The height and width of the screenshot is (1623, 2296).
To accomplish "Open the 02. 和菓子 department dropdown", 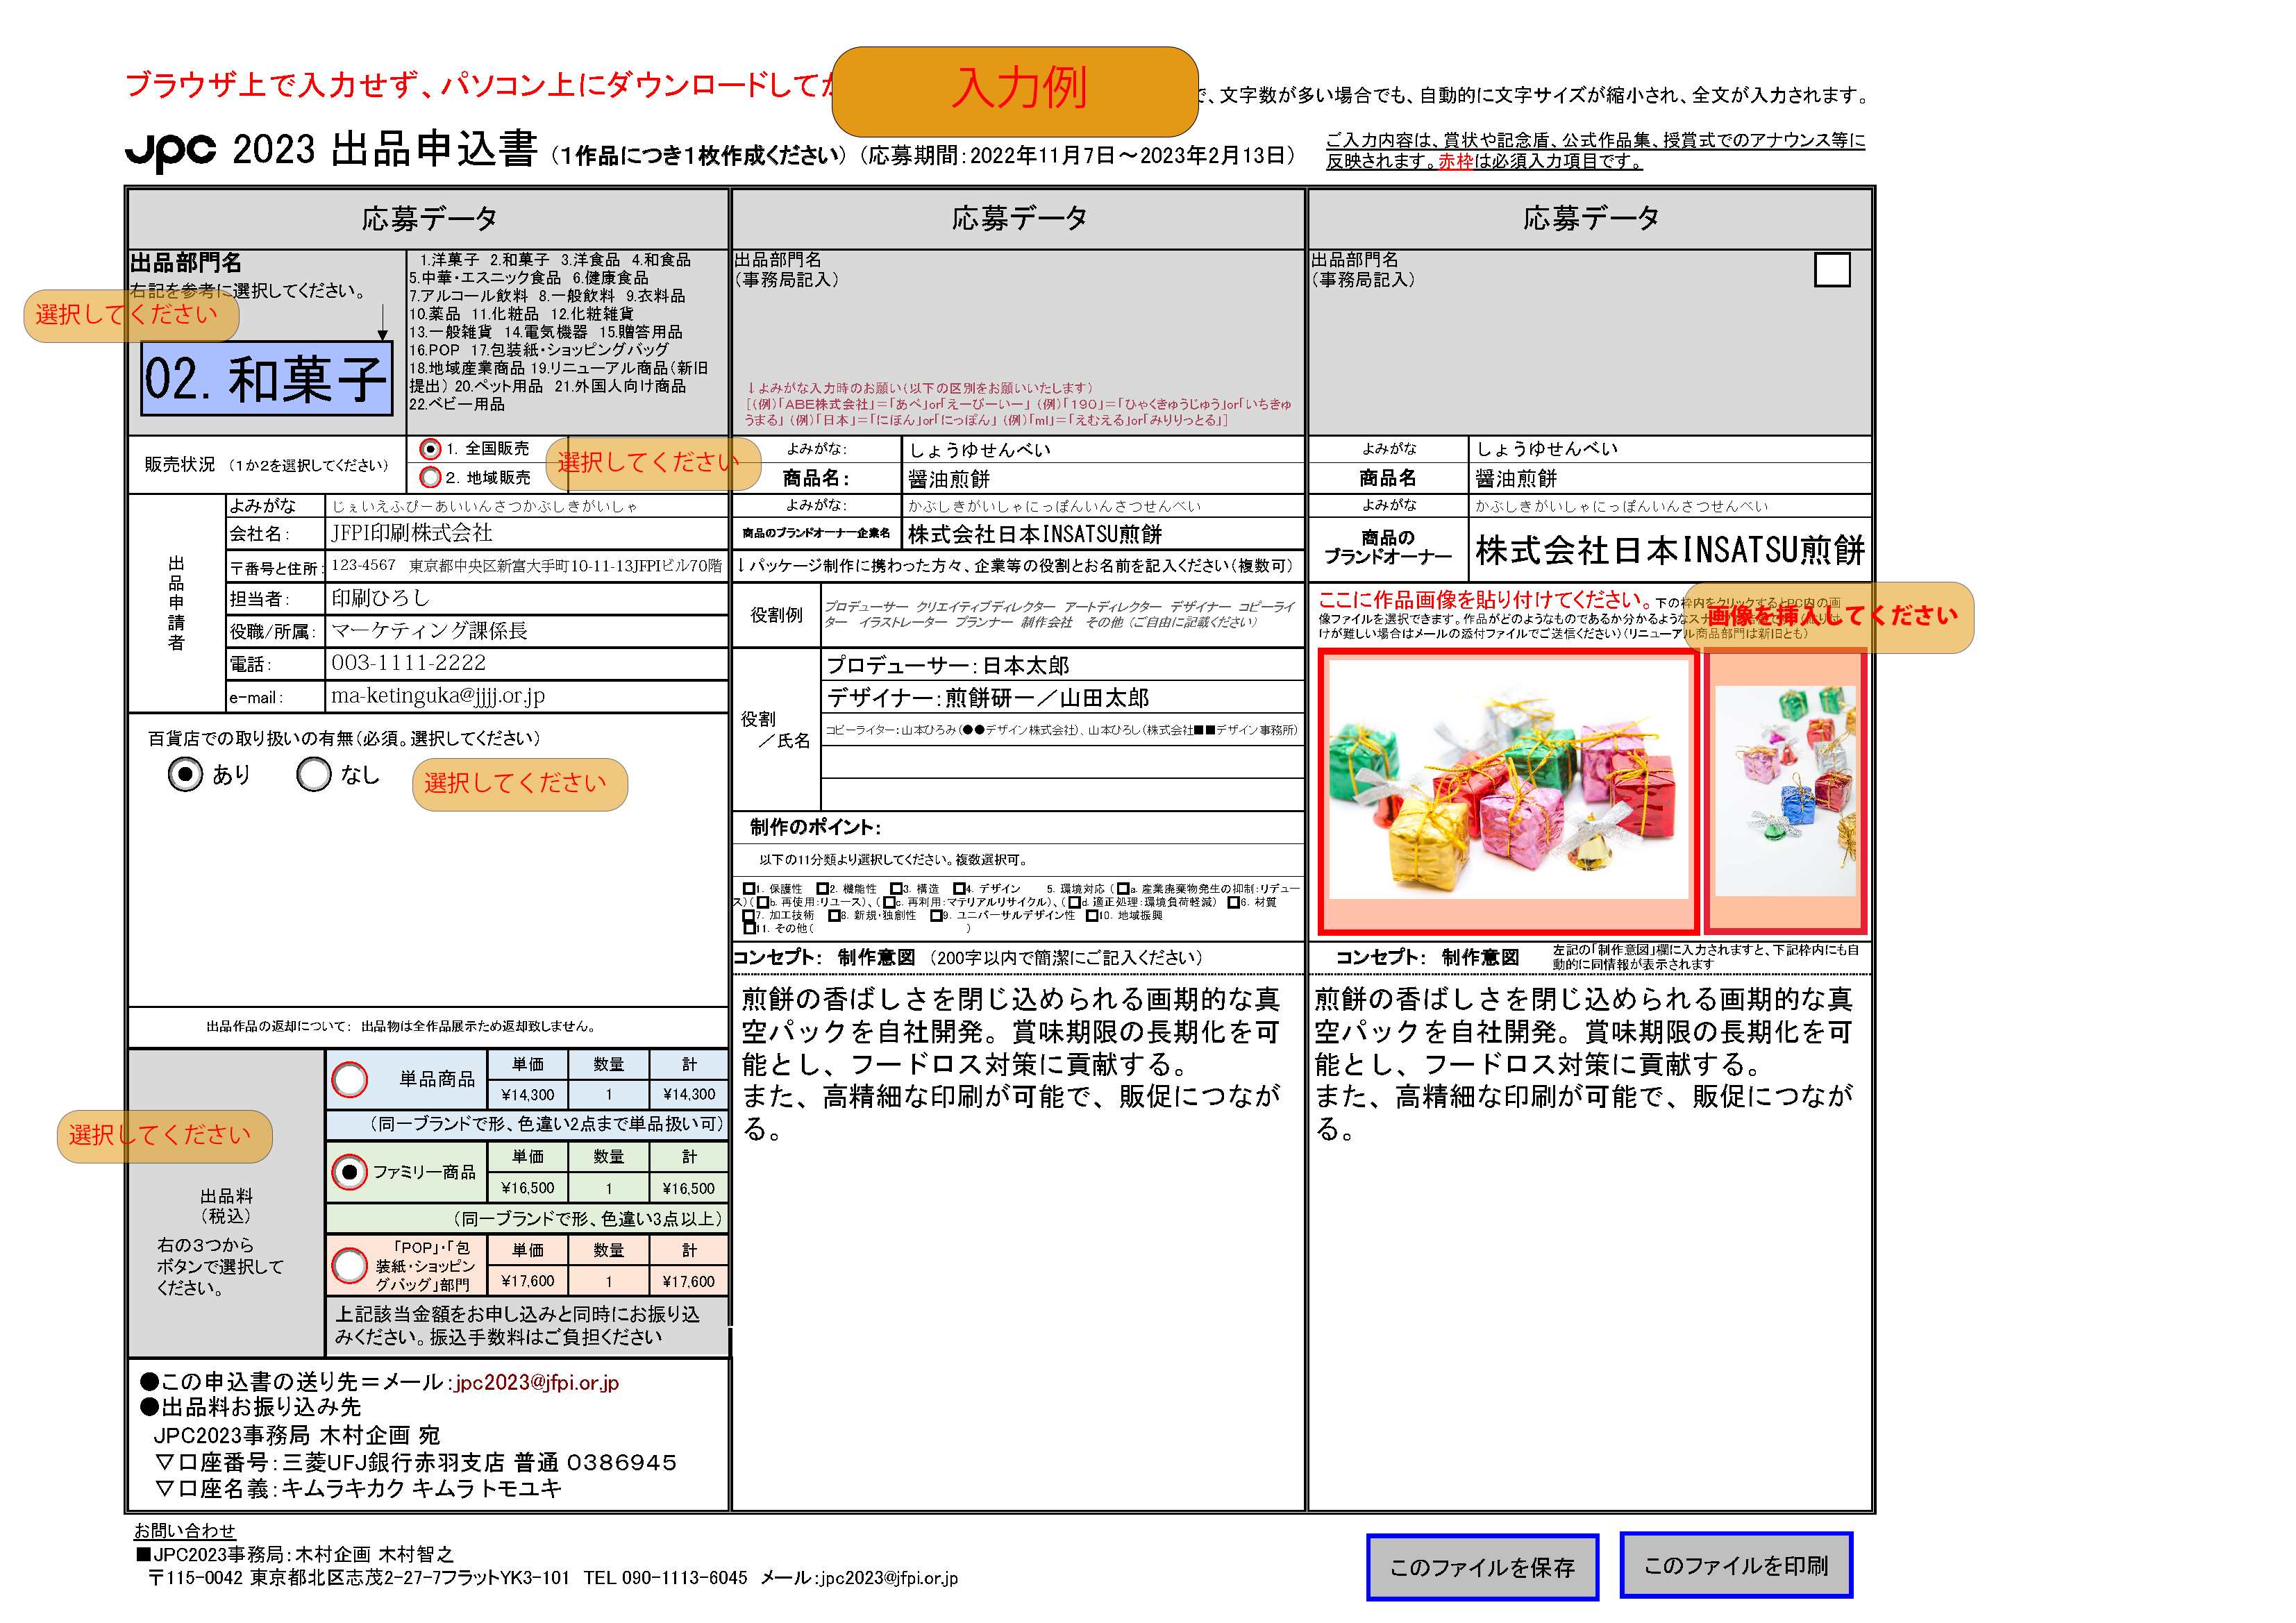I will (x=266, y=379).
